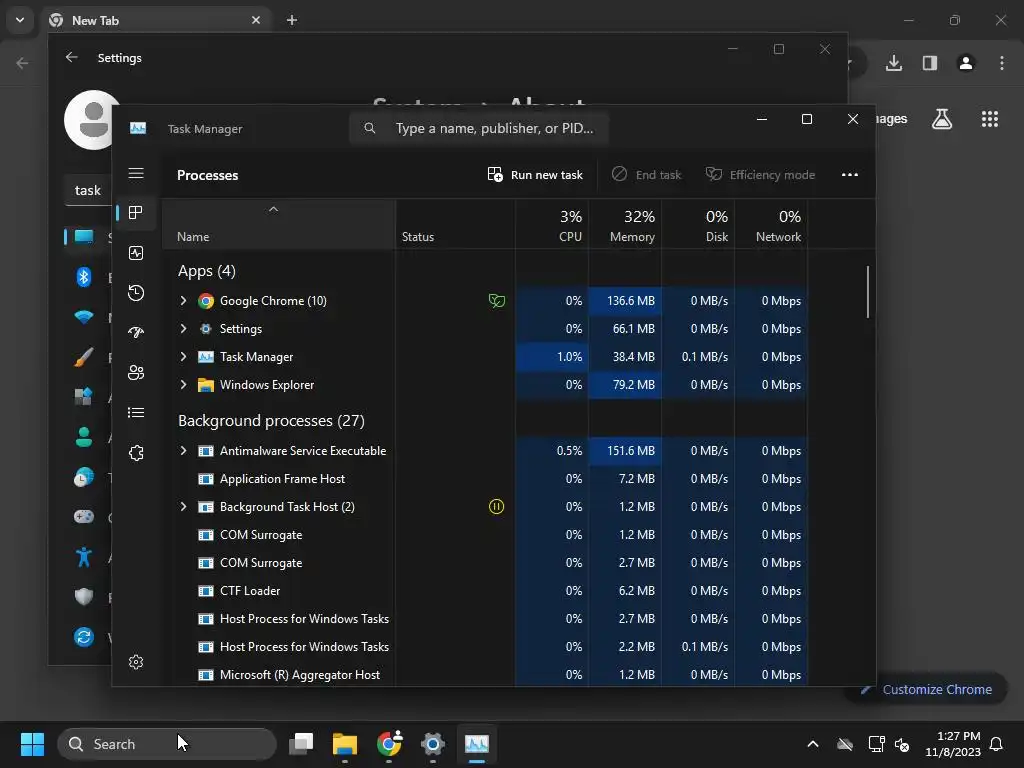Expand Google Chrome (10) process group
Screen dimensions: 1024x768
pos(184,300)
